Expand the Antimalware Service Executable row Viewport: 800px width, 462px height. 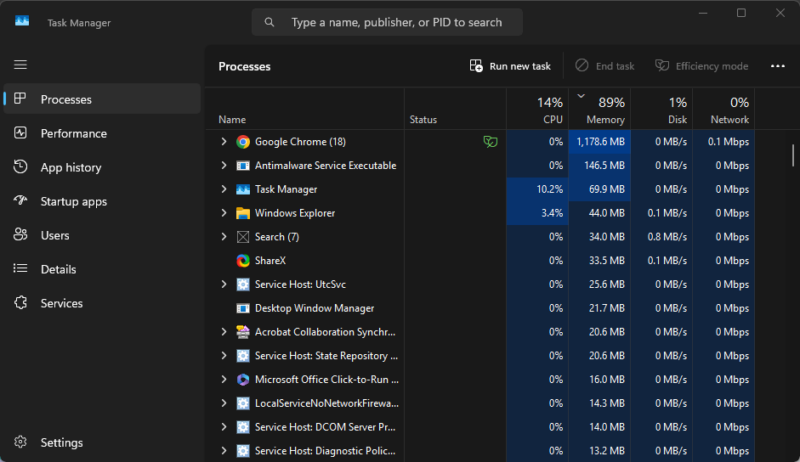[x=223, y=165]
